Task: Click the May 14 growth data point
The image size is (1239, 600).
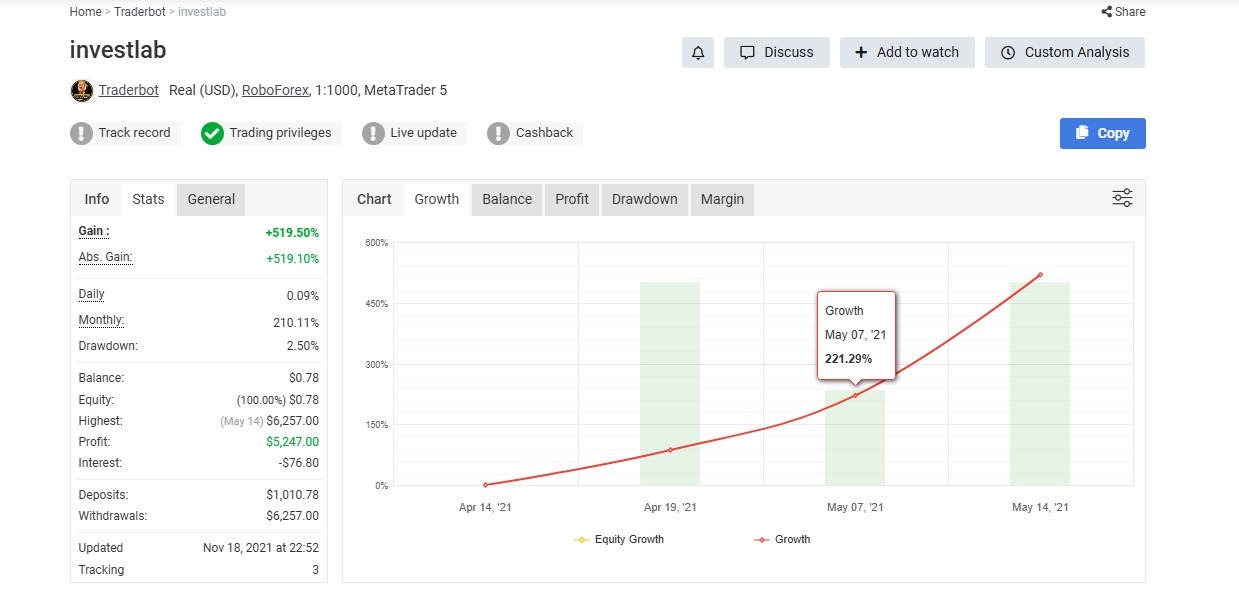Action: coord(1040,275)
